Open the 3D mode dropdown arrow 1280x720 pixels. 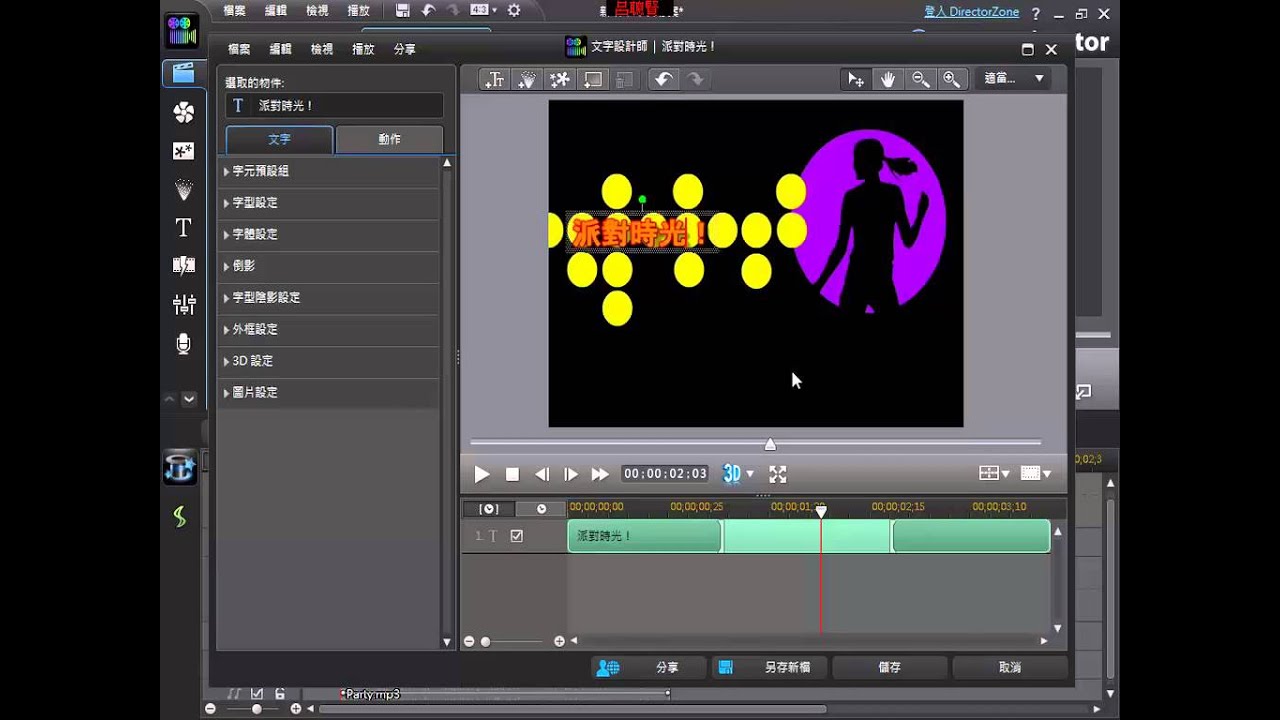tap(750, 474)
